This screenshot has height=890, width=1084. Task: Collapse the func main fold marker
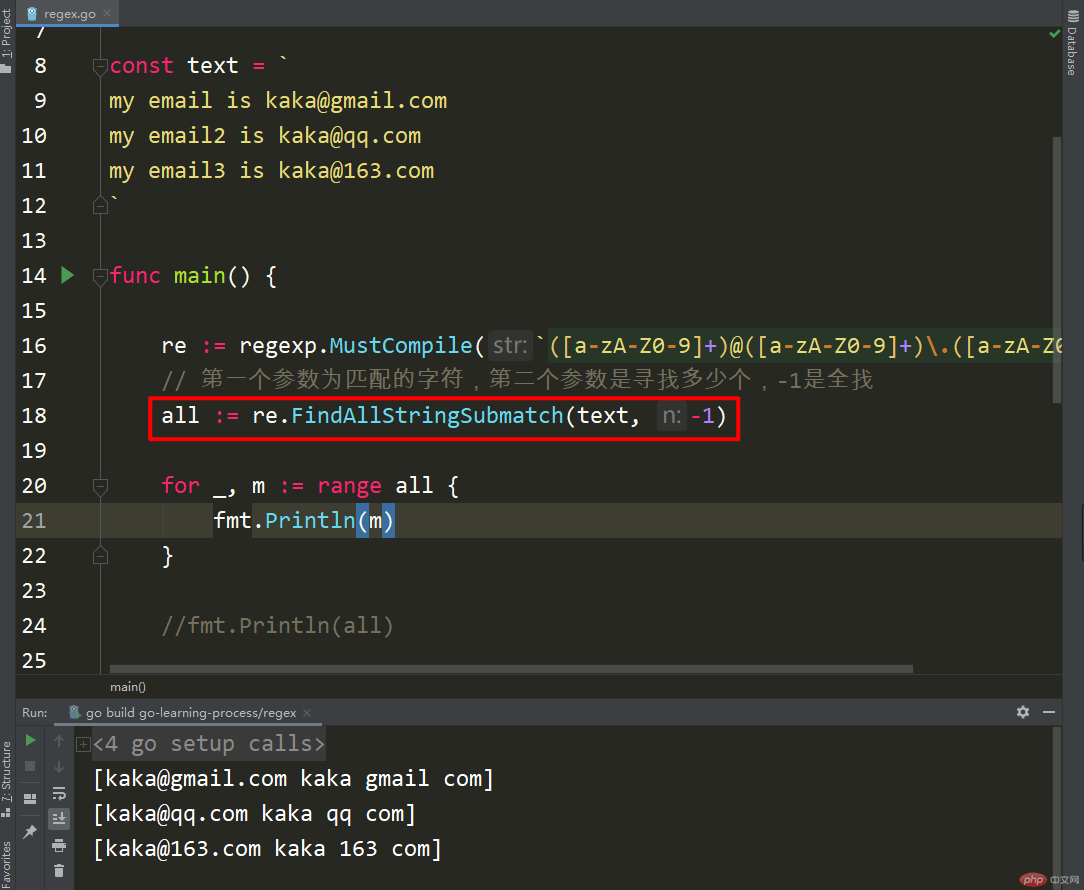(100, 276)
